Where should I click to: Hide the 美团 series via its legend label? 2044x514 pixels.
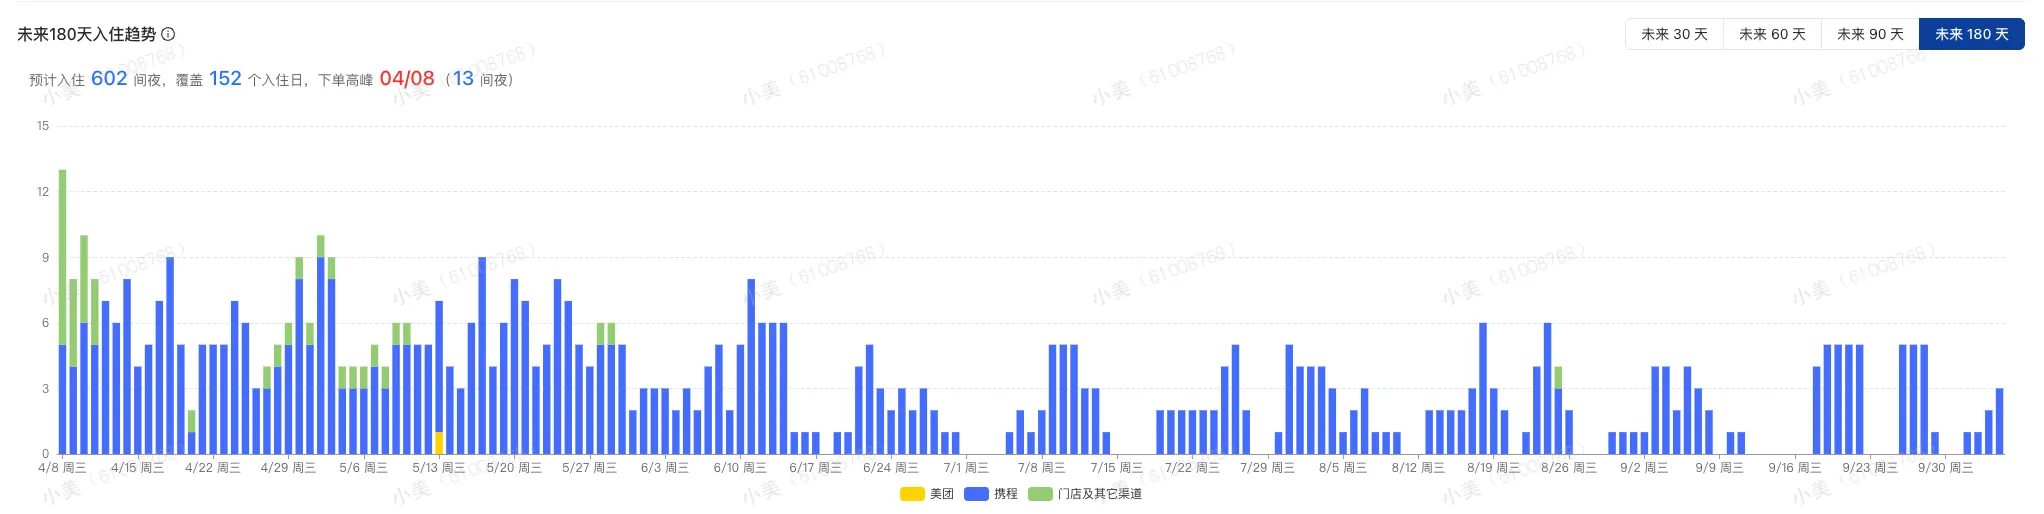[x=941, y=494]
